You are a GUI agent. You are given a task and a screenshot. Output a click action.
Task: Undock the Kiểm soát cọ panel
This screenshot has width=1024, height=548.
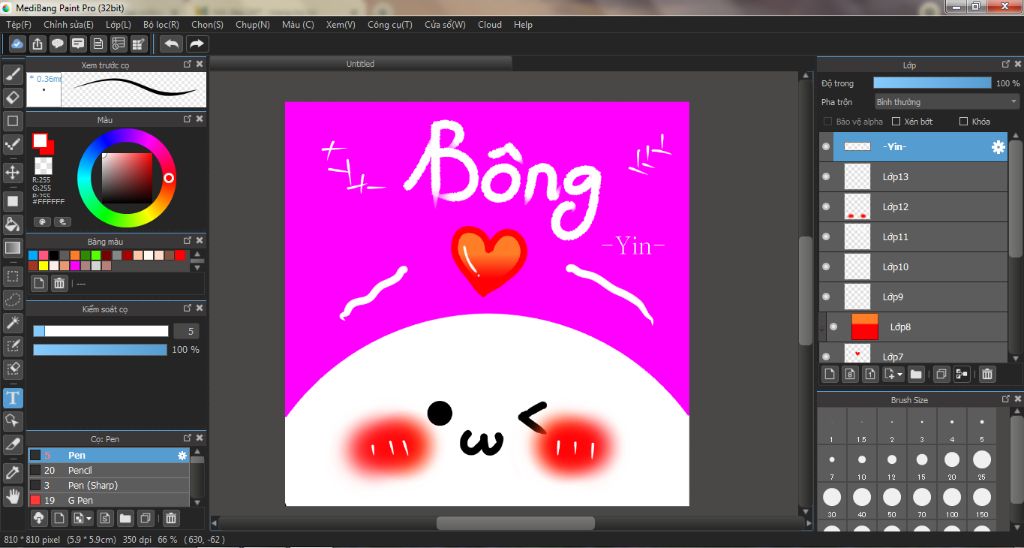tap(187, 308)
